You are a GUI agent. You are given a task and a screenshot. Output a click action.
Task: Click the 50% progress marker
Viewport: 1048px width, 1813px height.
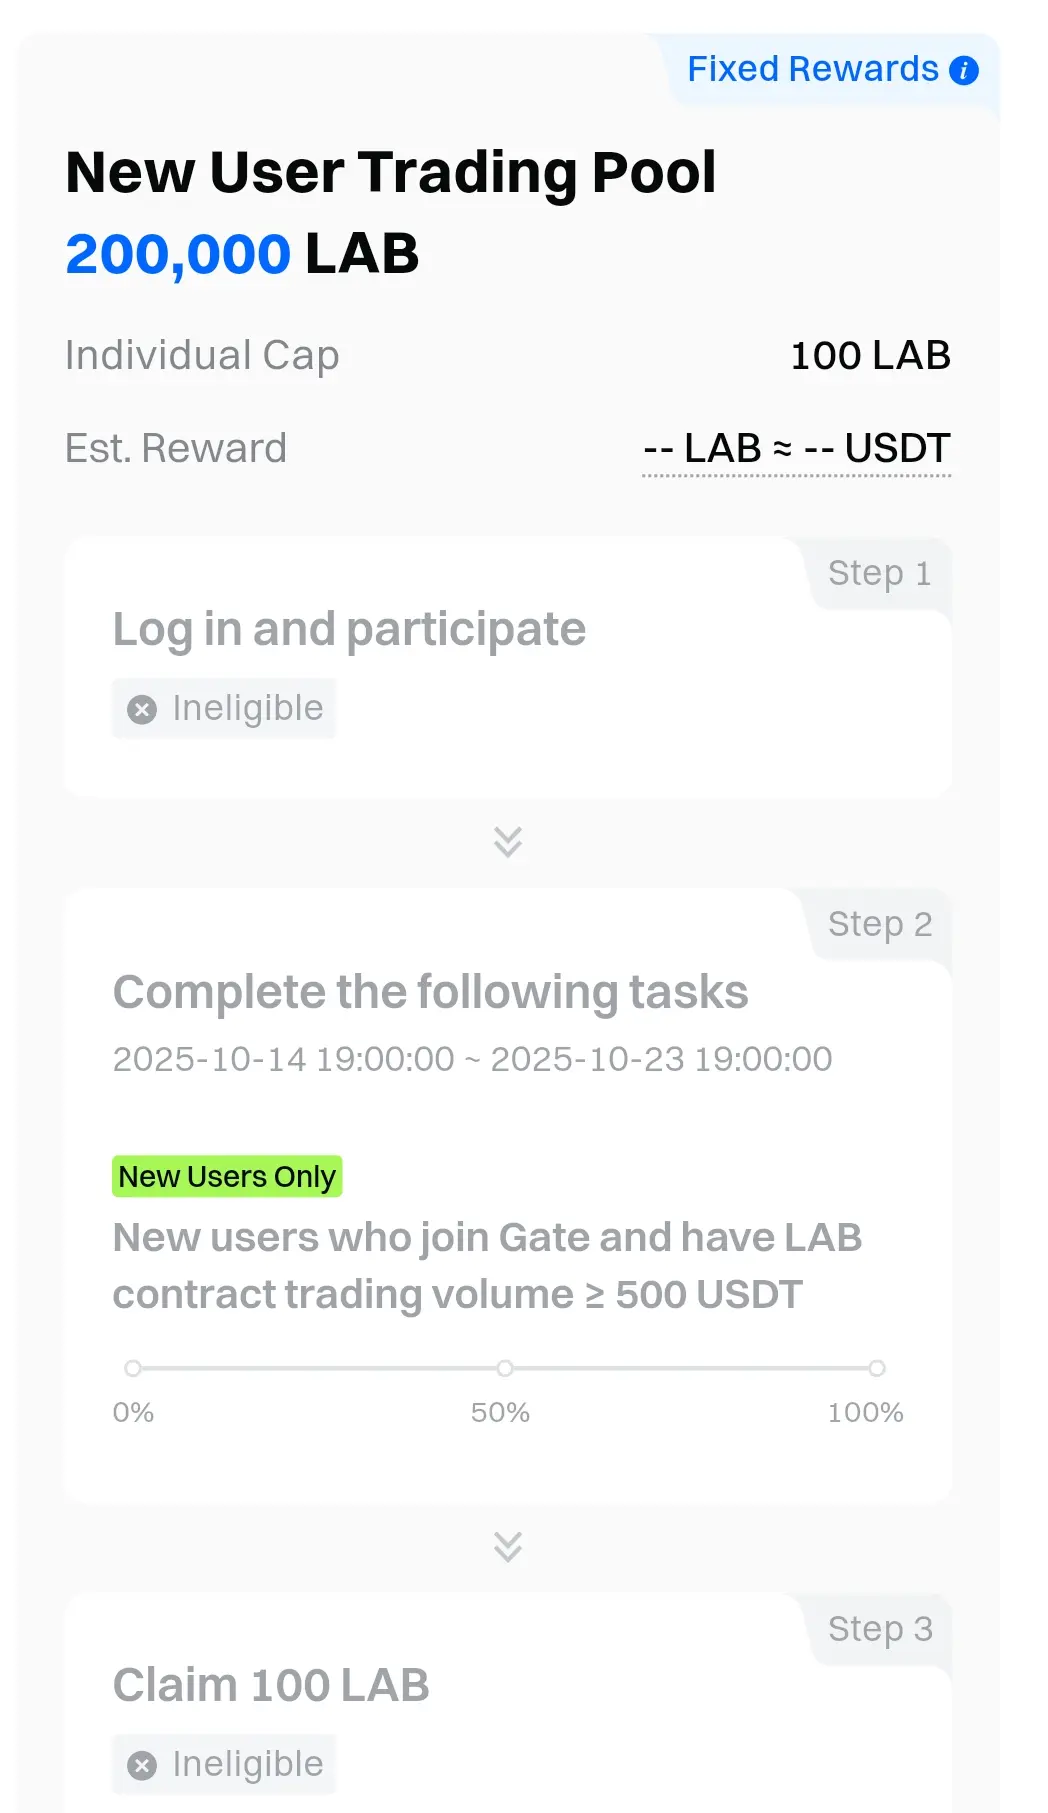coord(505,1368)
